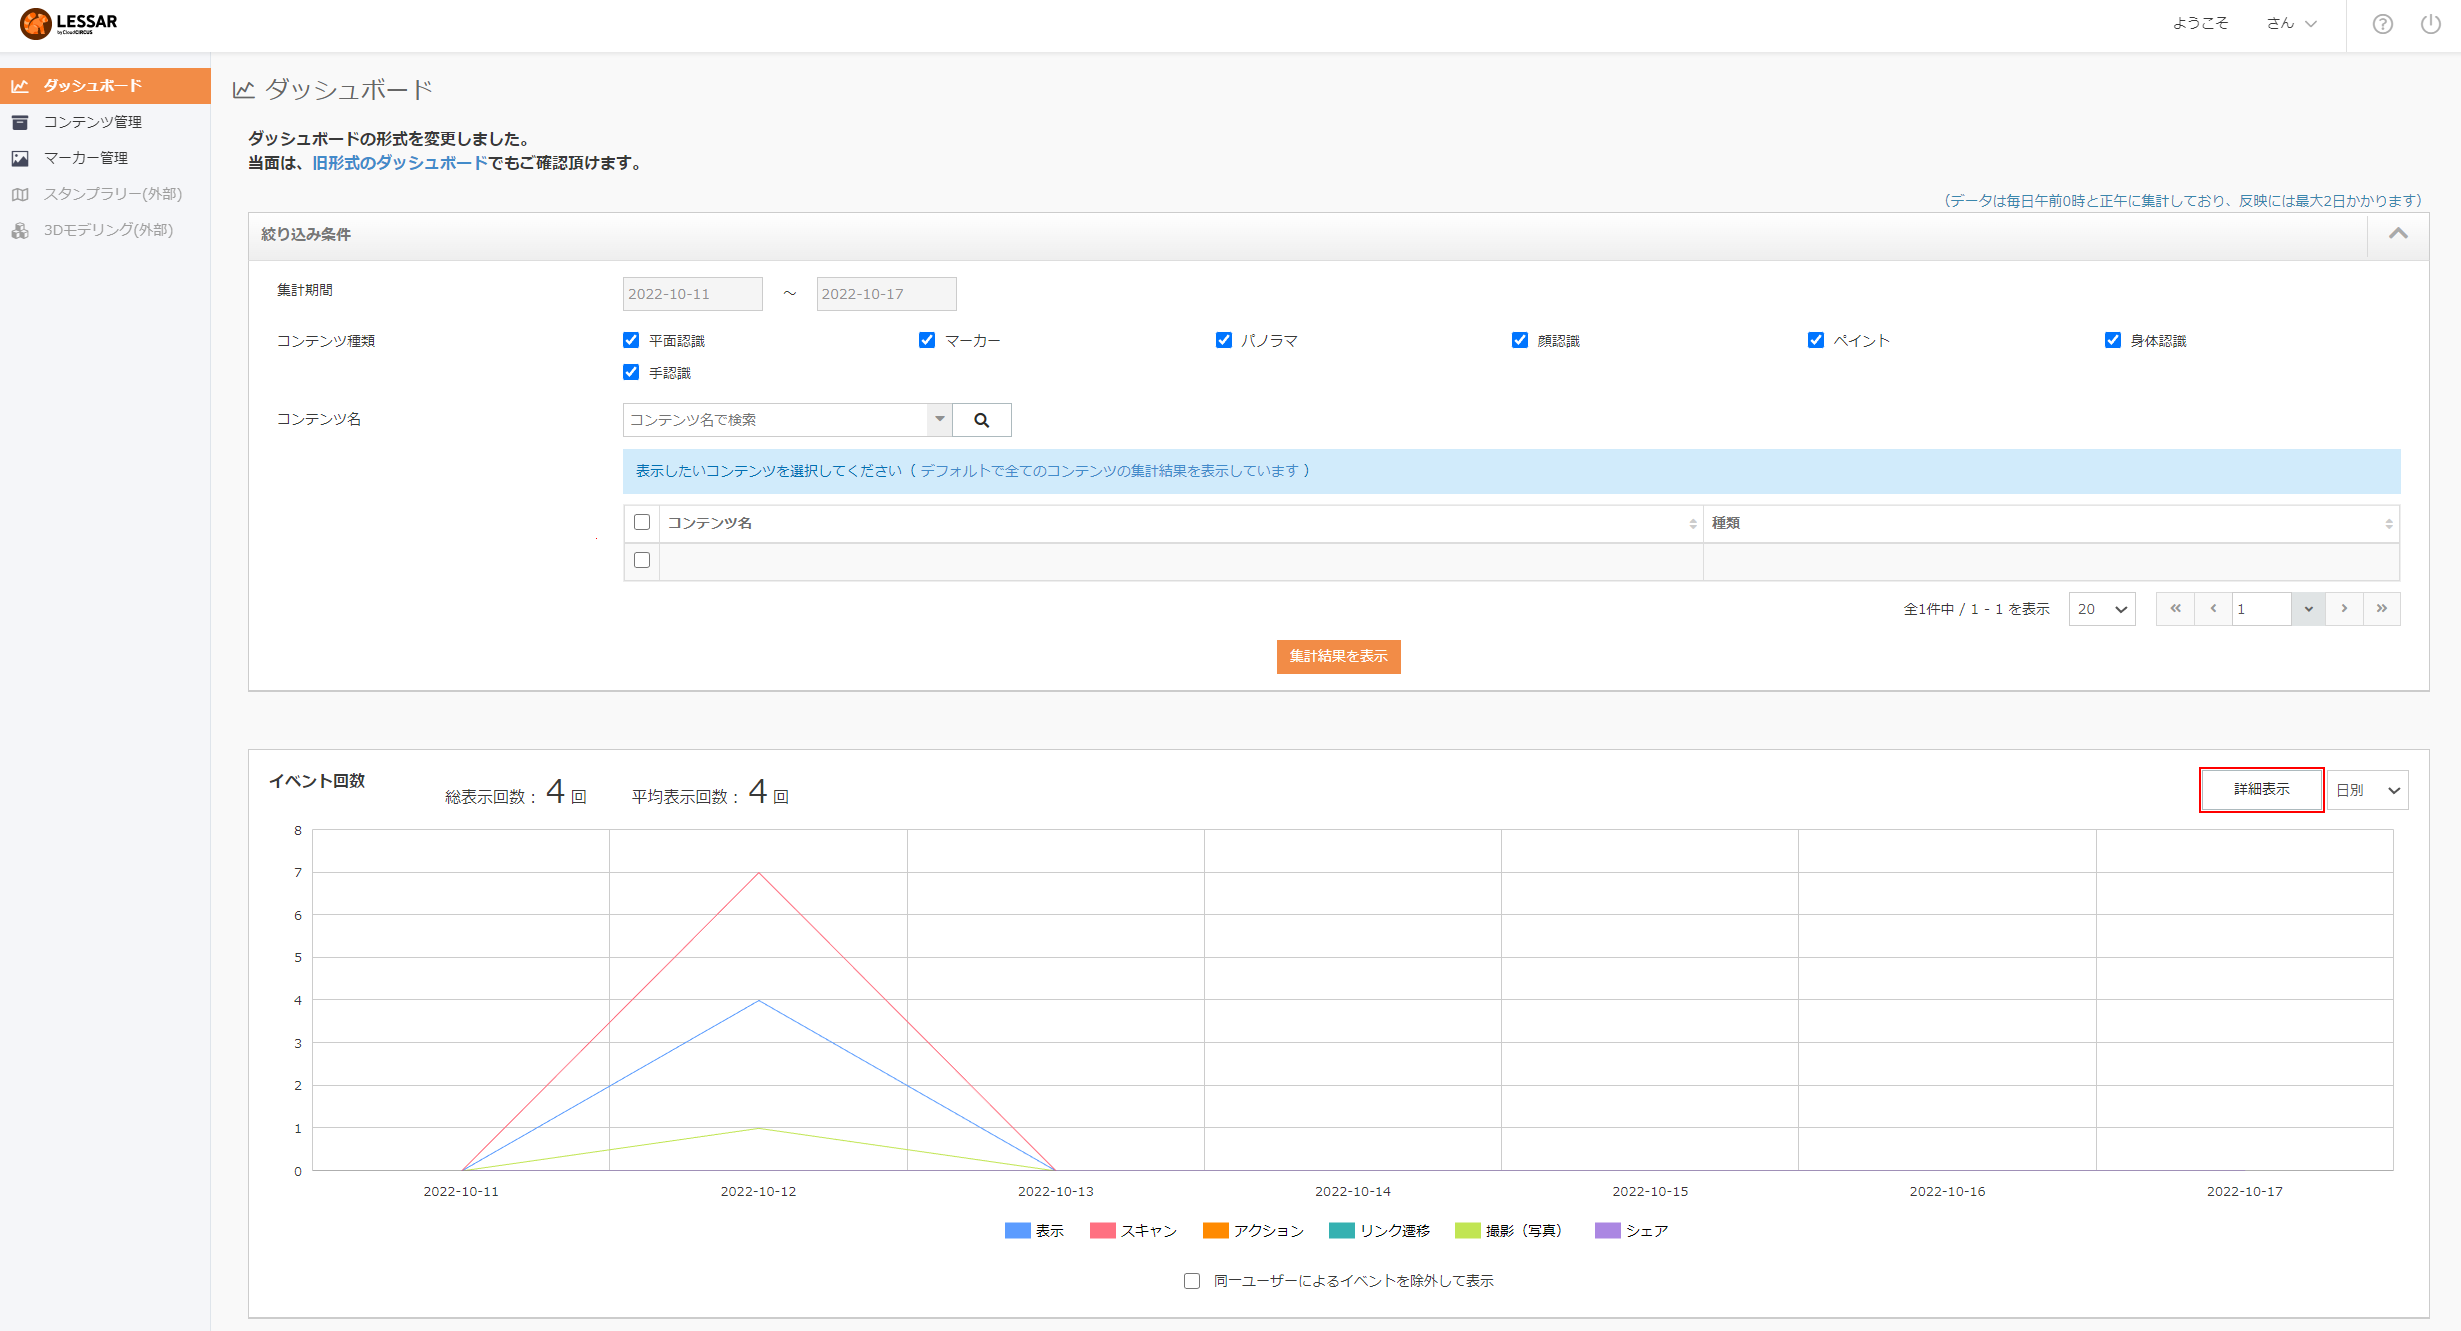Uncheck マーカー content type
This screenshot has height=1331, width=2461.
click(927, 340)
